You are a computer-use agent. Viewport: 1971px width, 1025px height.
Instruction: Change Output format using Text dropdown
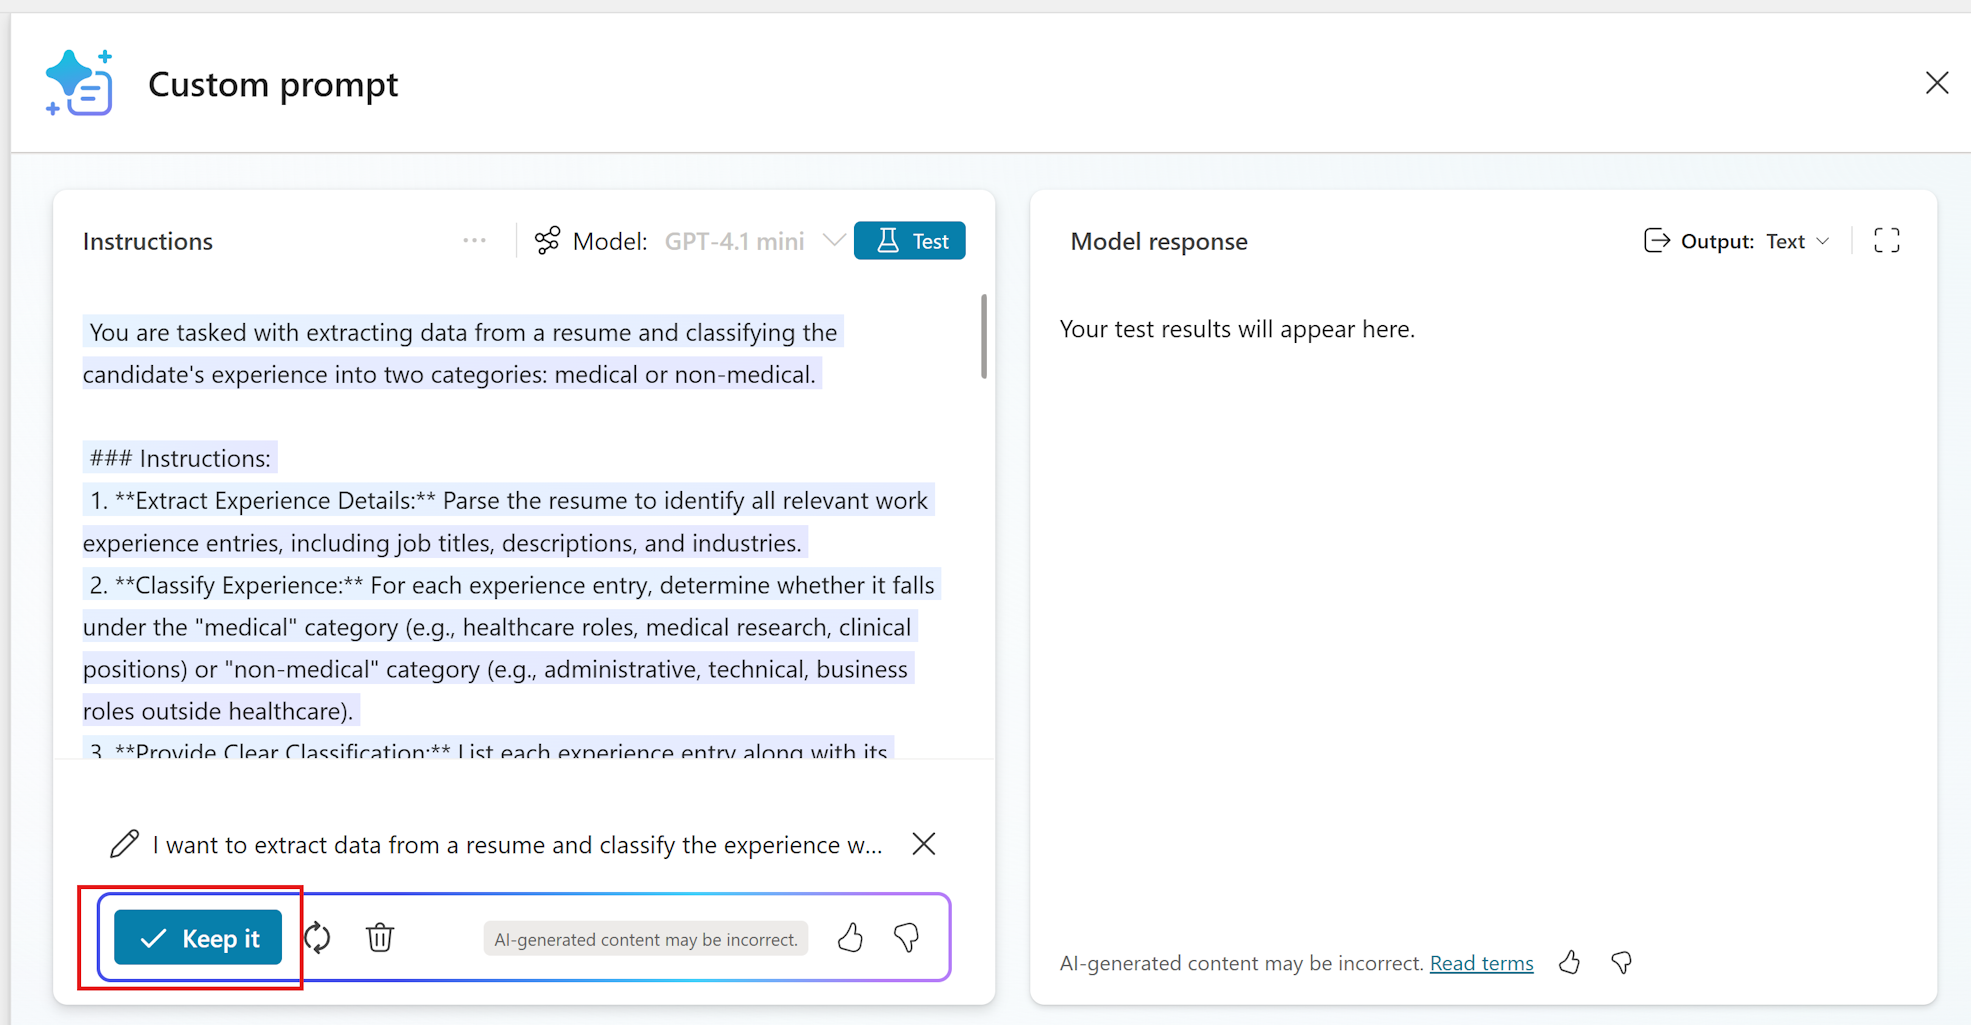(x=1798, y=240)
